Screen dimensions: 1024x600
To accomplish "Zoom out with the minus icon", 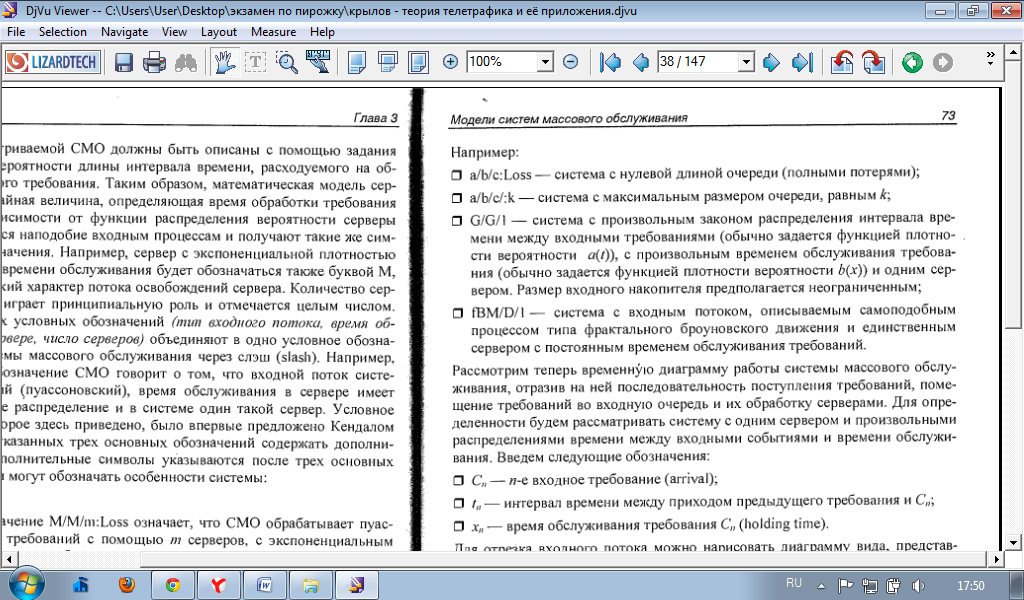I will pos(571,62).
